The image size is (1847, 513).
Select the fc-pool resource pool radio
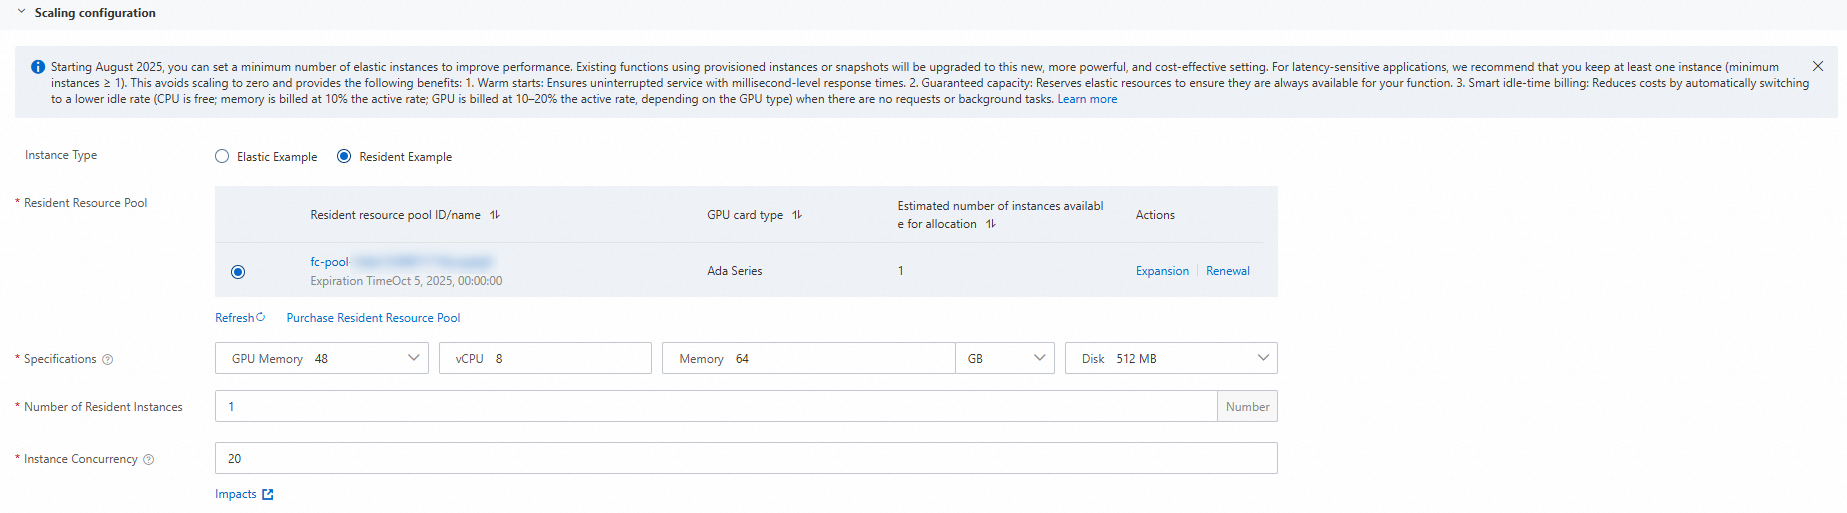click(238, 272)
